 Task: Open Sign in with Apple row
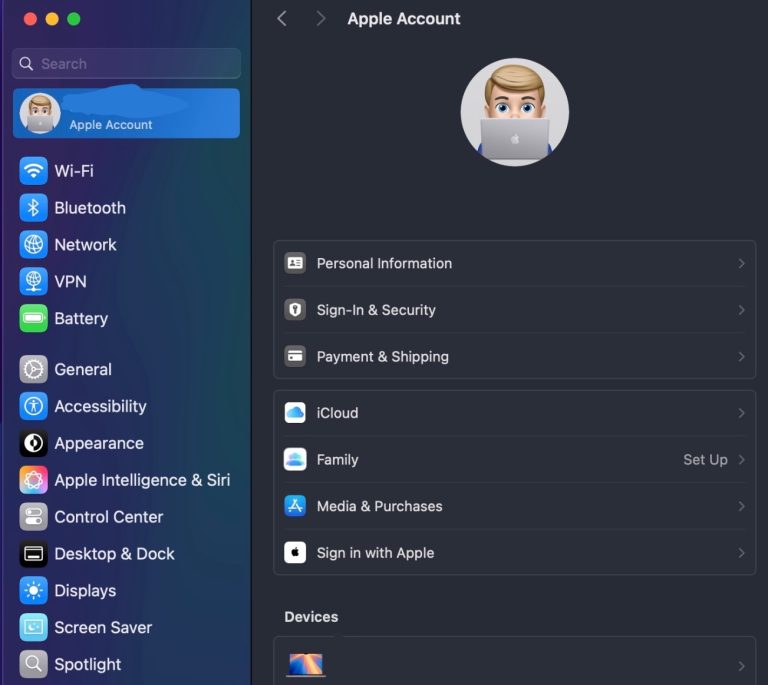point(514,553)
